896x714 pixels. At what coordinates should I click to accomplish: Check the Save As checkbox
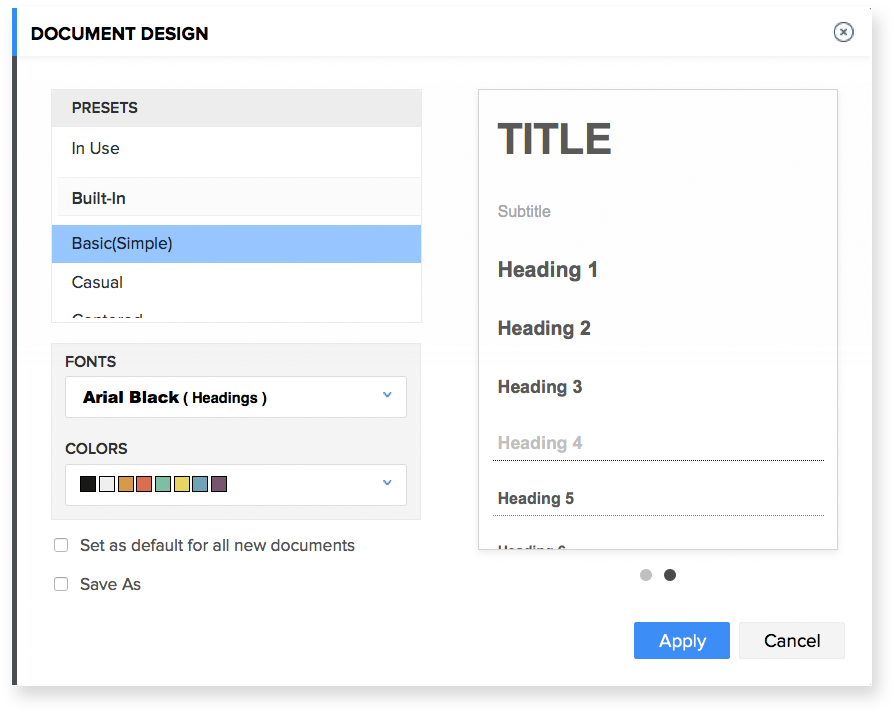(61, 584)
